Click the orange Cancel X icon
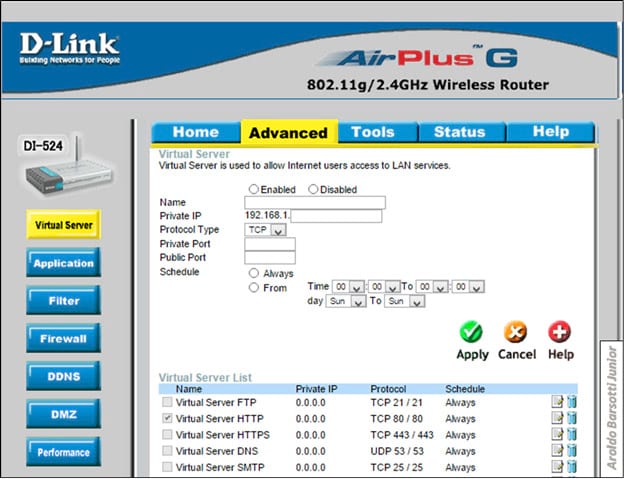 tap(515, 333)
